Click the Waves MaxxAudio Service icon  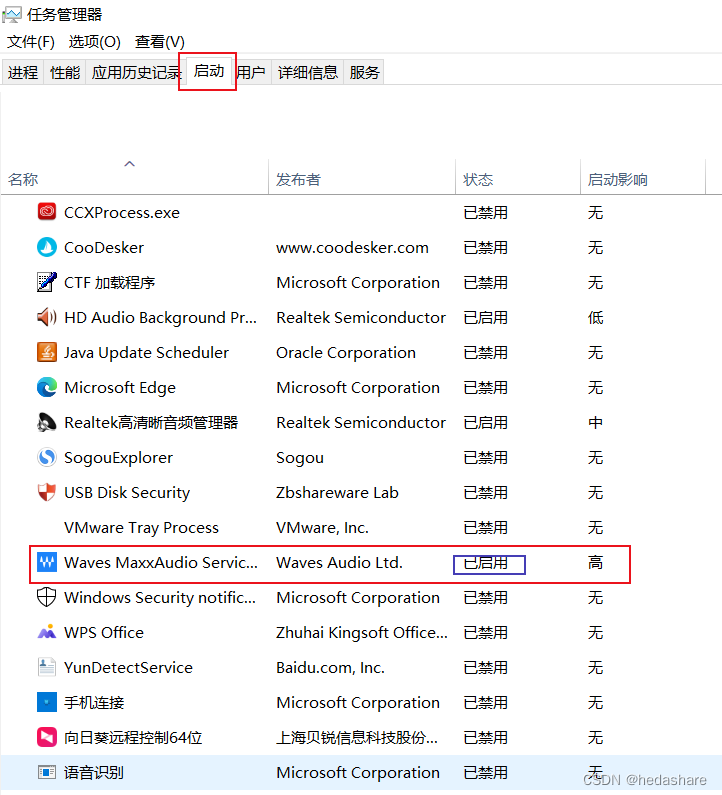47,562
